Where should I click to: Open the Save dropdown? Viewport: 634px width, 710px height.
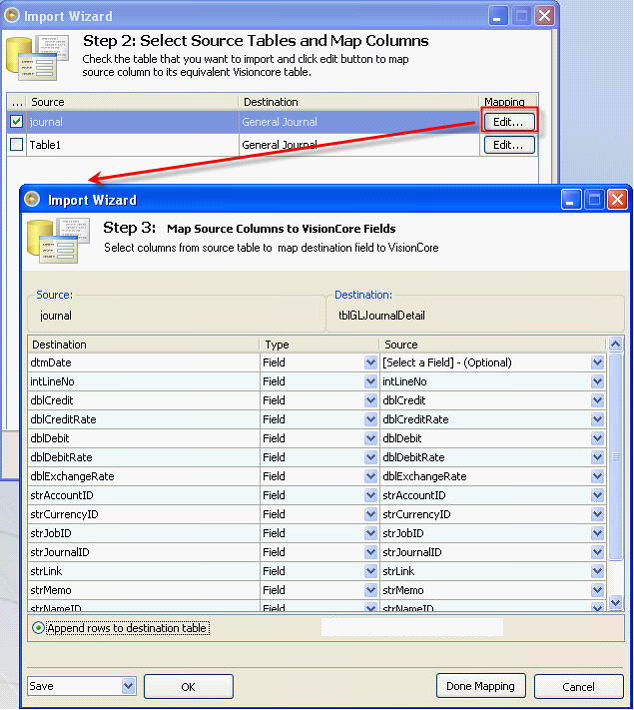129,686
